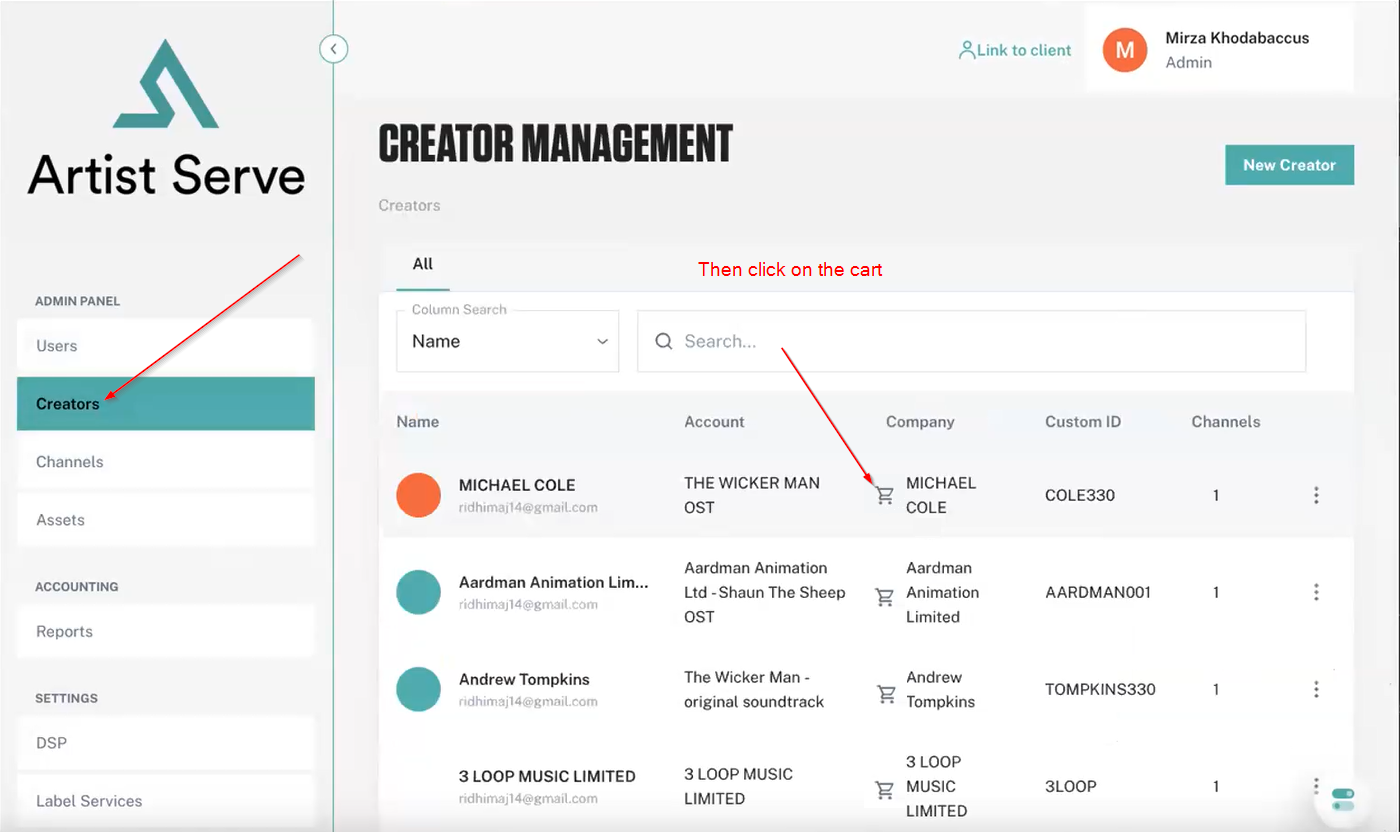Viewport: 1400px width, 832px height.
Task: Open the Column Search Name dropdown
Action: 508,342
